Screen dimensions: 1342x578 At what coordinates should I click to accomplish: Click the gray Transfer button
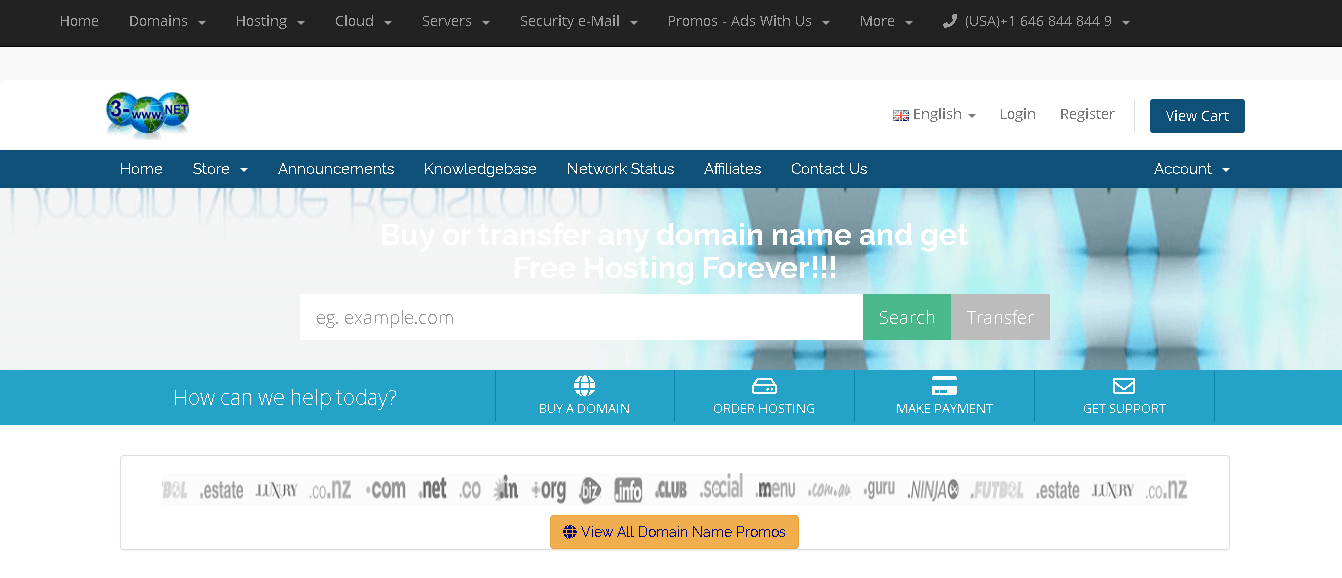coord(1000,317)
